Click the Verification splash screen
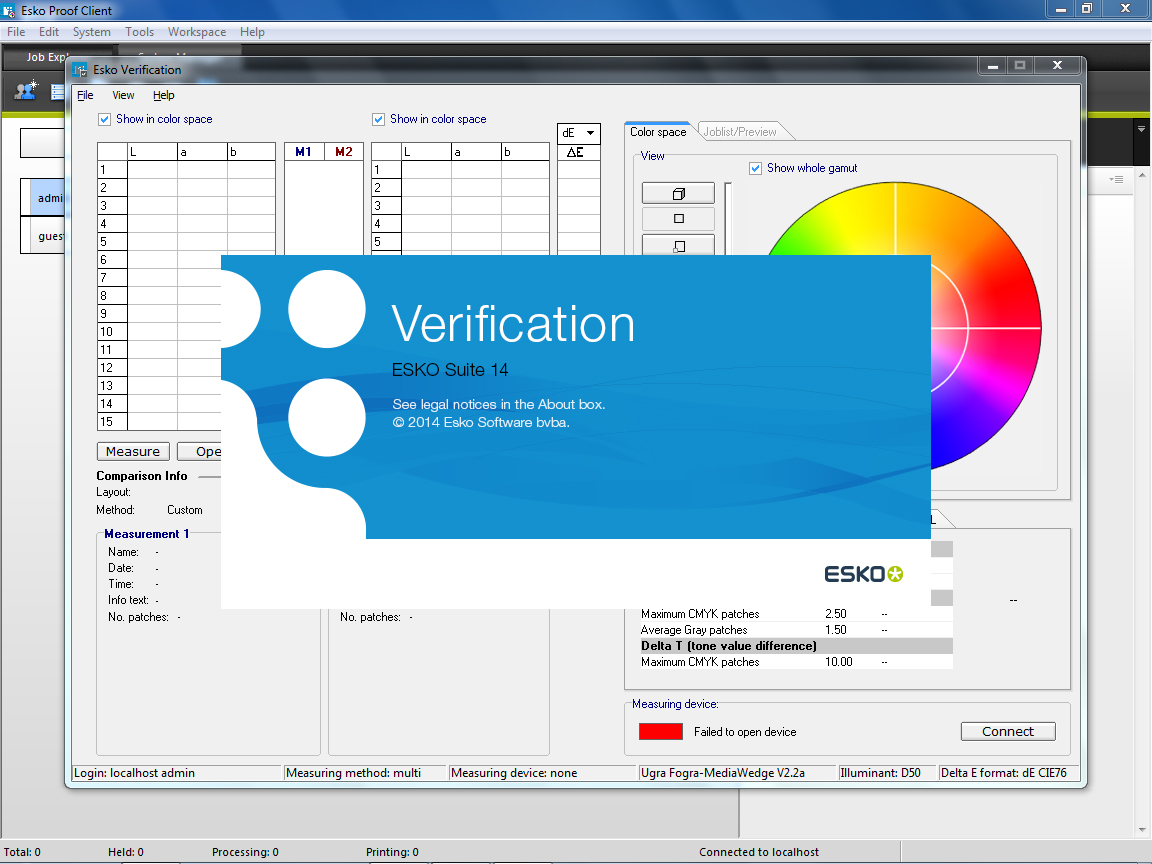The image size is (1152, 864). pos(576,432)
